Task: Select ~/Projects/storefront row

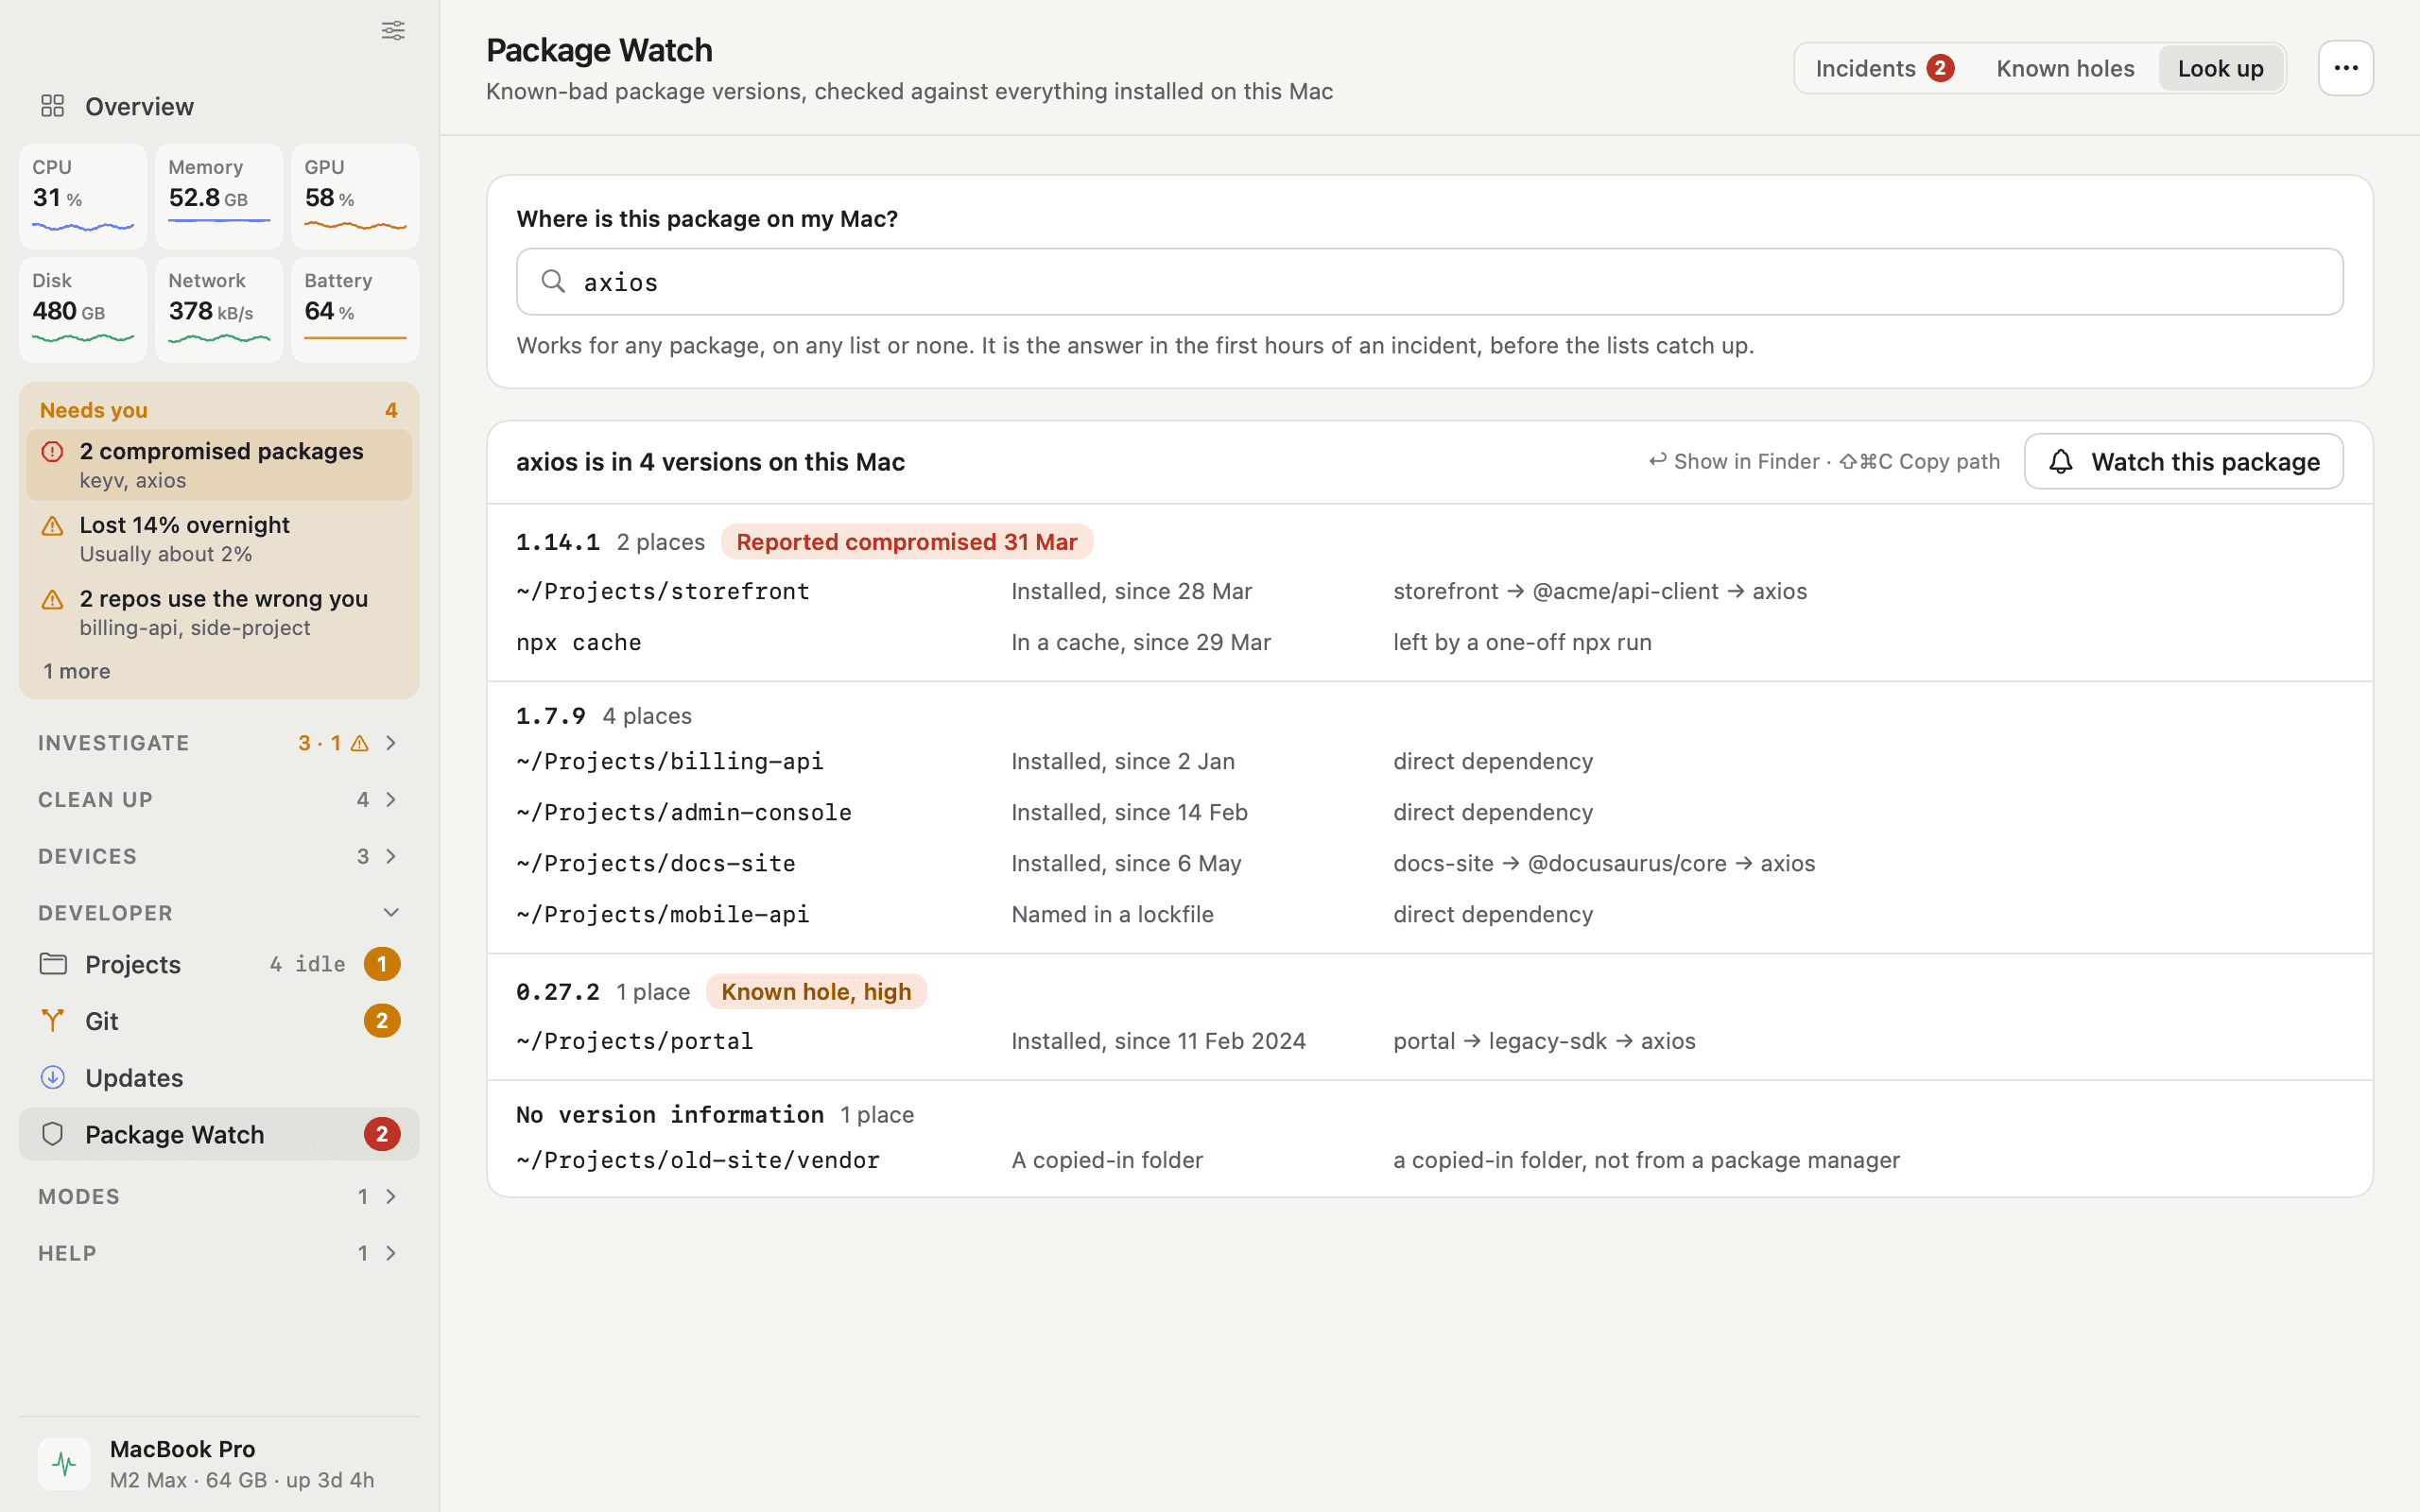Action: (x=1430, y=591)
